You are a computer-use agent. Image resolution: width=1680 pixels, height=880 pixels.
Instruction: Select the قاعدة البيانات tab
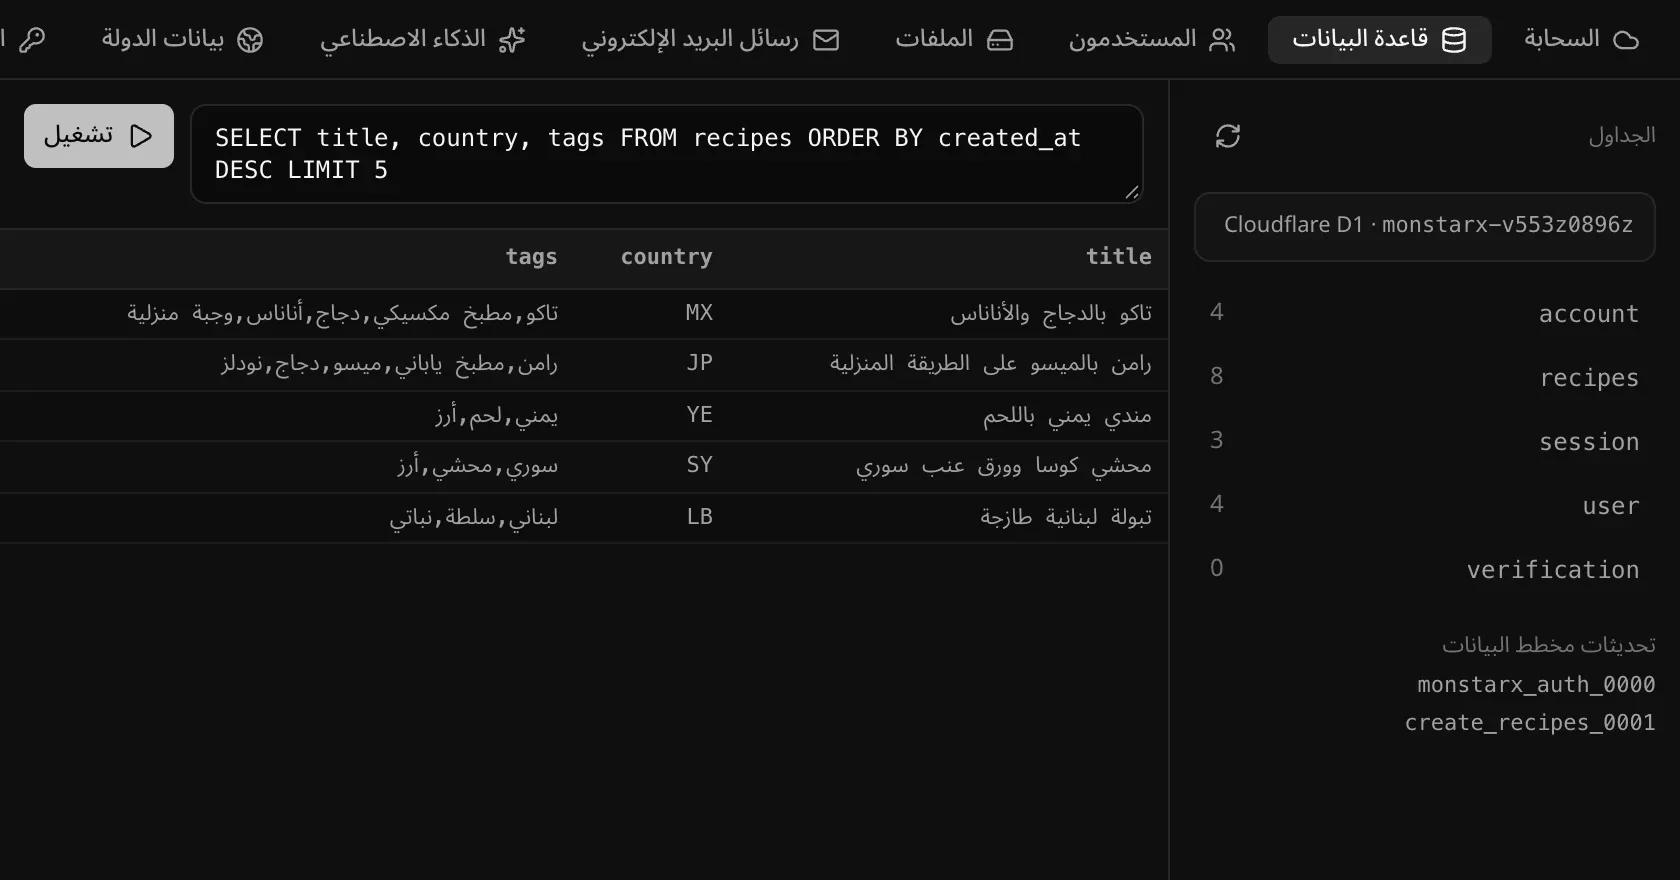[x=1379, y=39]
